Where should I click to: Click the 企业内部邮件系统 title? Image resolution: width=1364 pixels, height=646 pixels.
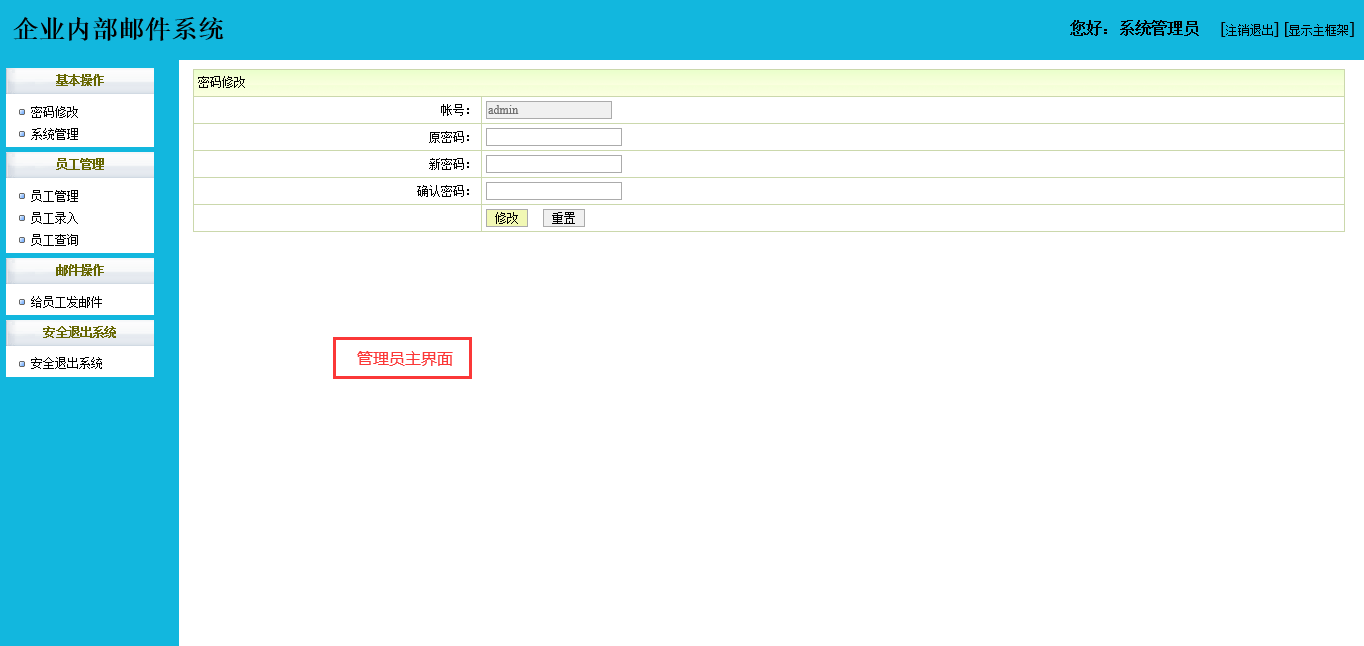click(119, 29)
